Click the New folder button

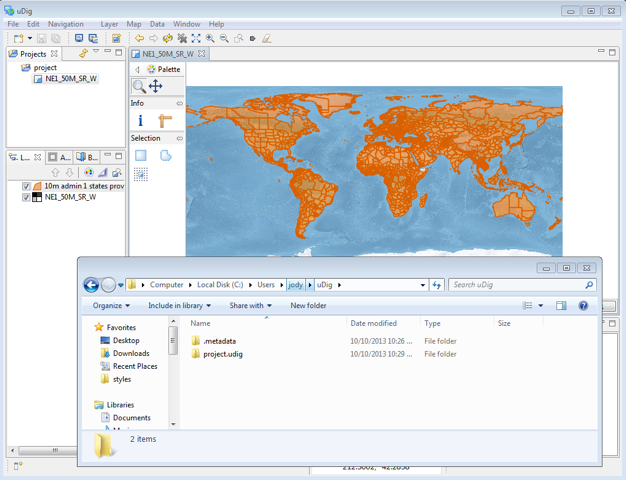coord(308,306)
